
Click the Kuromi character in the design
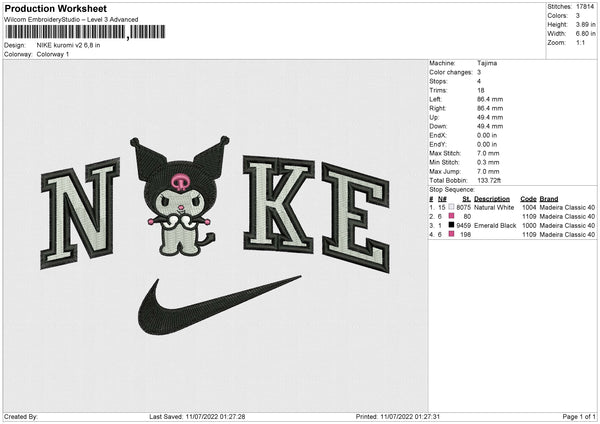[180, 196]
